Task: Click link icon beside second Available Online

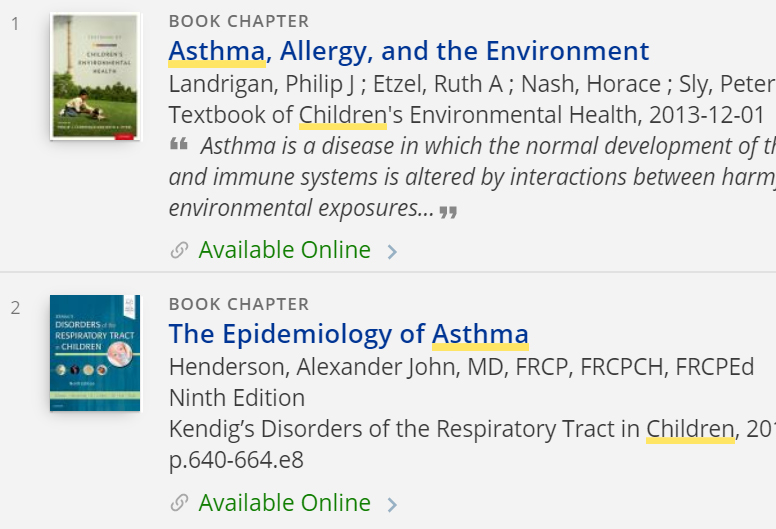Action: (179, 503)
